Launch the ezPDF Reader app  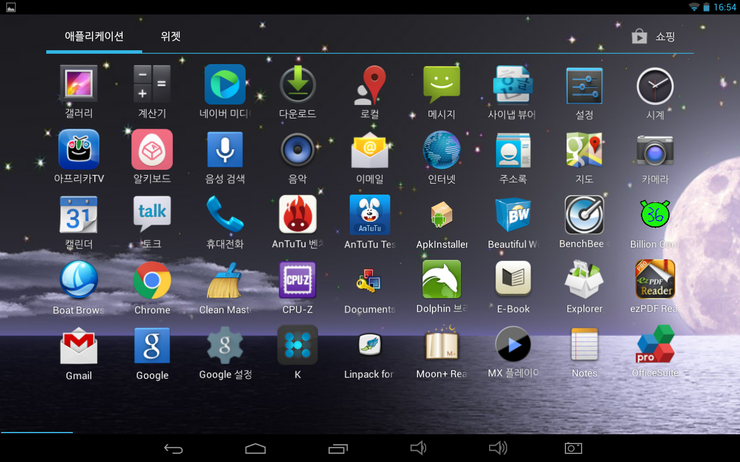(x=655, y=279)
